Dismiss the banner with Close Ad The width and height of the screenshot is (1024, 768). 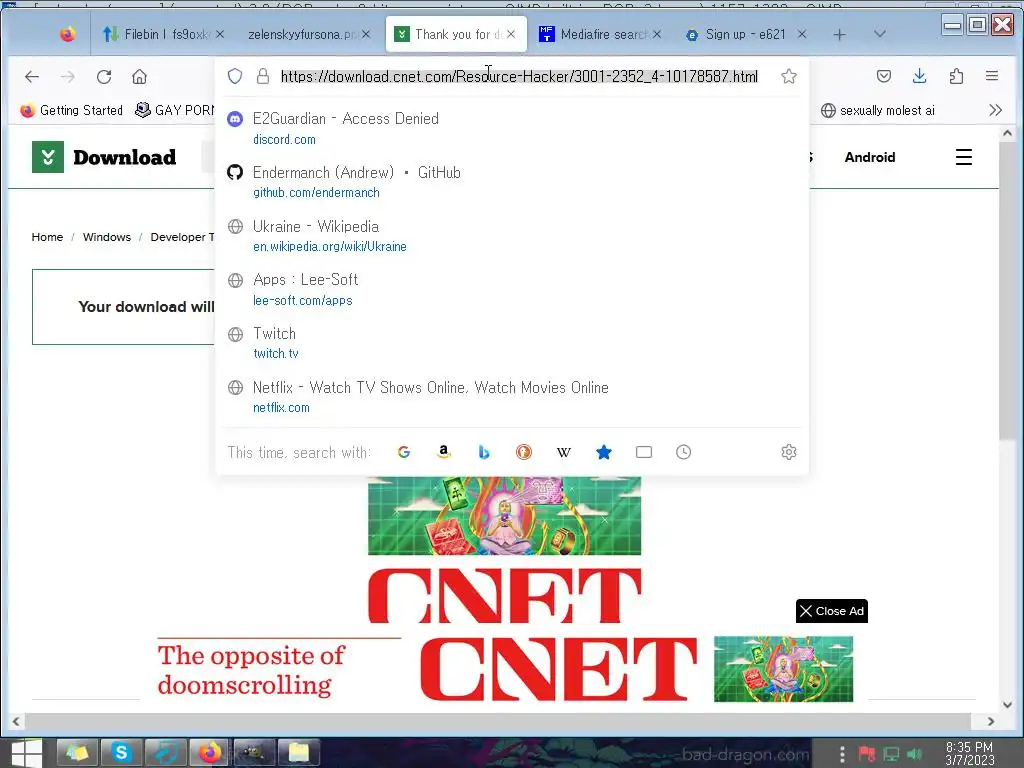[x=831, y=611]
